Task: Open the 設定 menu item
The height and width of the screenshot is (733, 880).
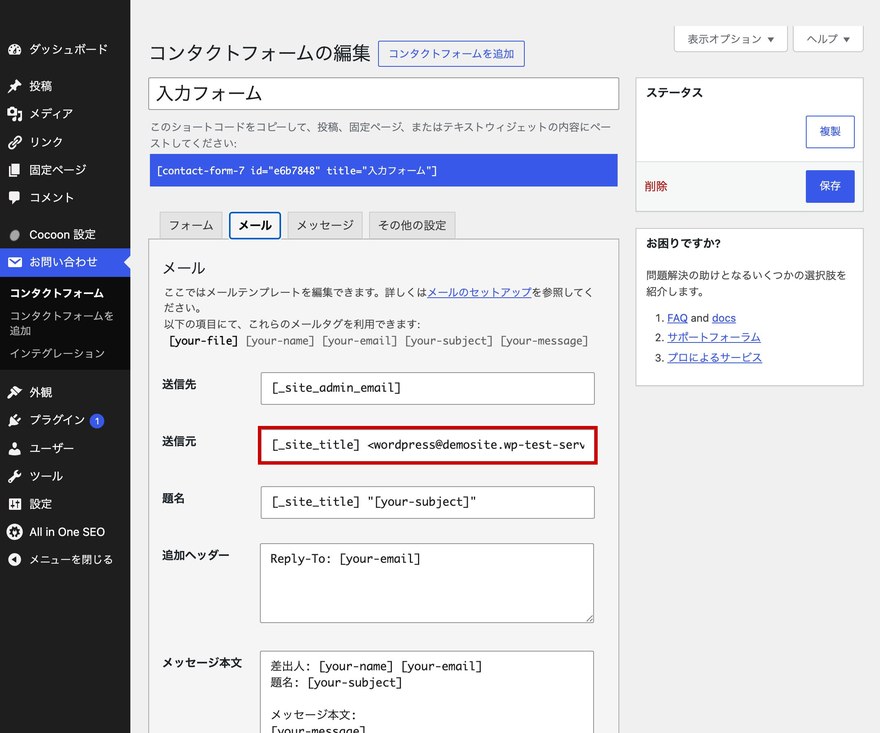Action: (65, 504)
